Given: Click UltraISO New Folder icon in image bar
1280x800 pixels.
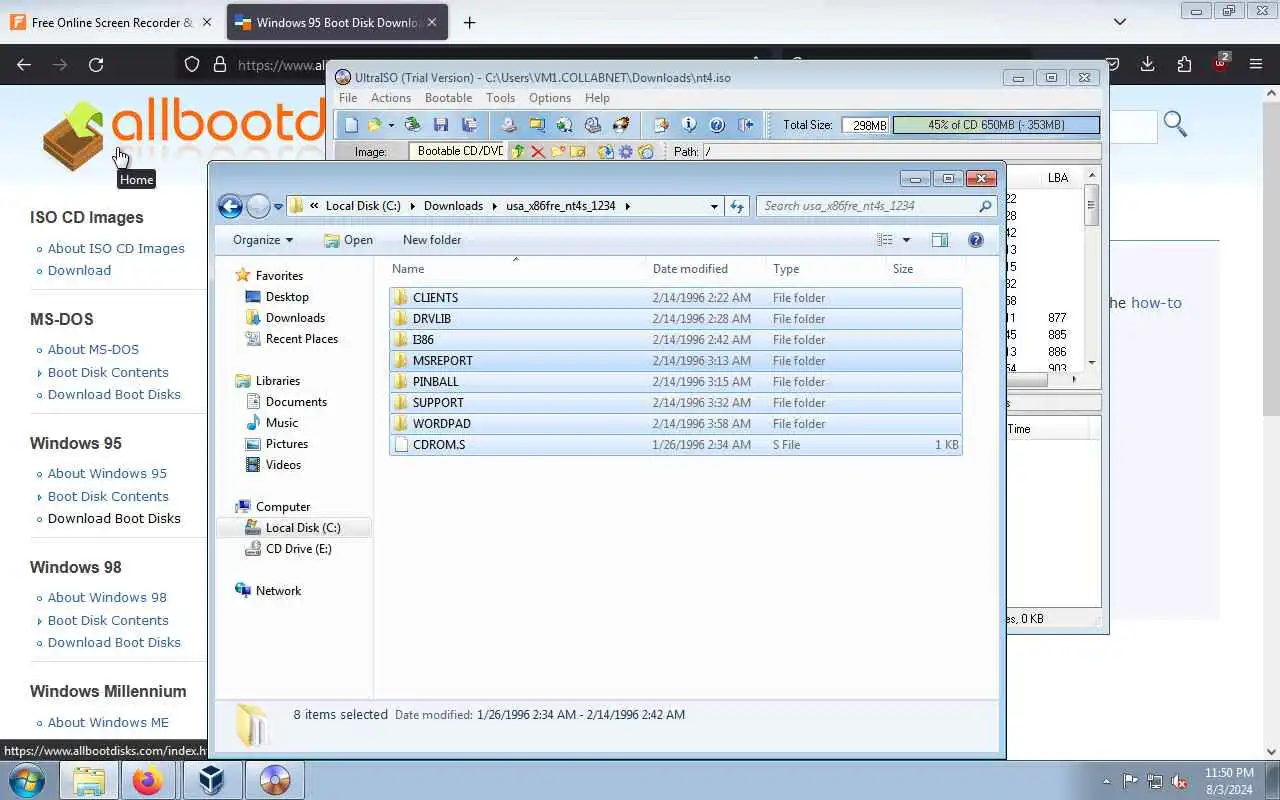Looking at the screenshot, I should click(558, 152).
